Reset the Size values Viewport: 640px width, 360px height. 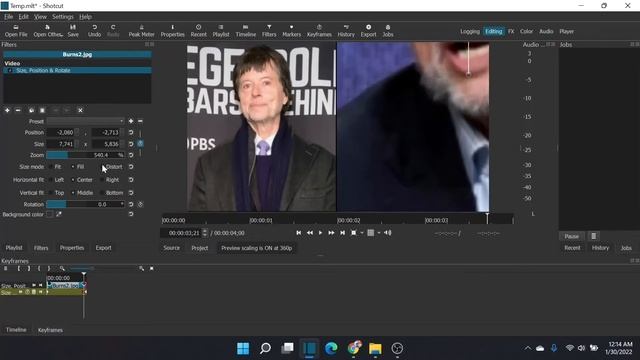[x=131, y=144]
